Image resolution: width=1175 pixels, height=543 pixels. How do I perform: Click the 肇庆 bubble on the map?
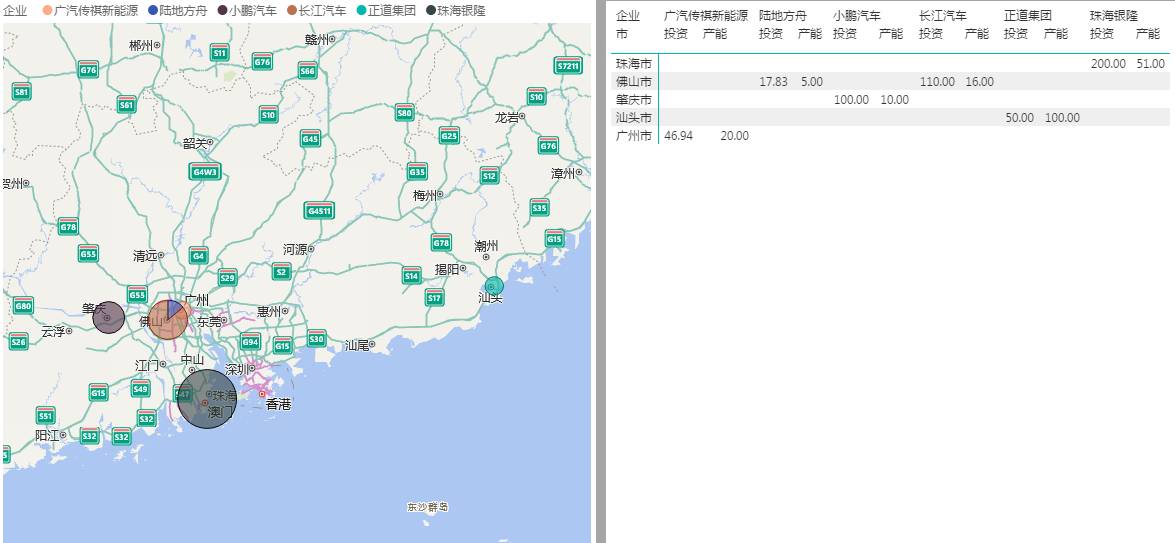click(x=109, y=318)
